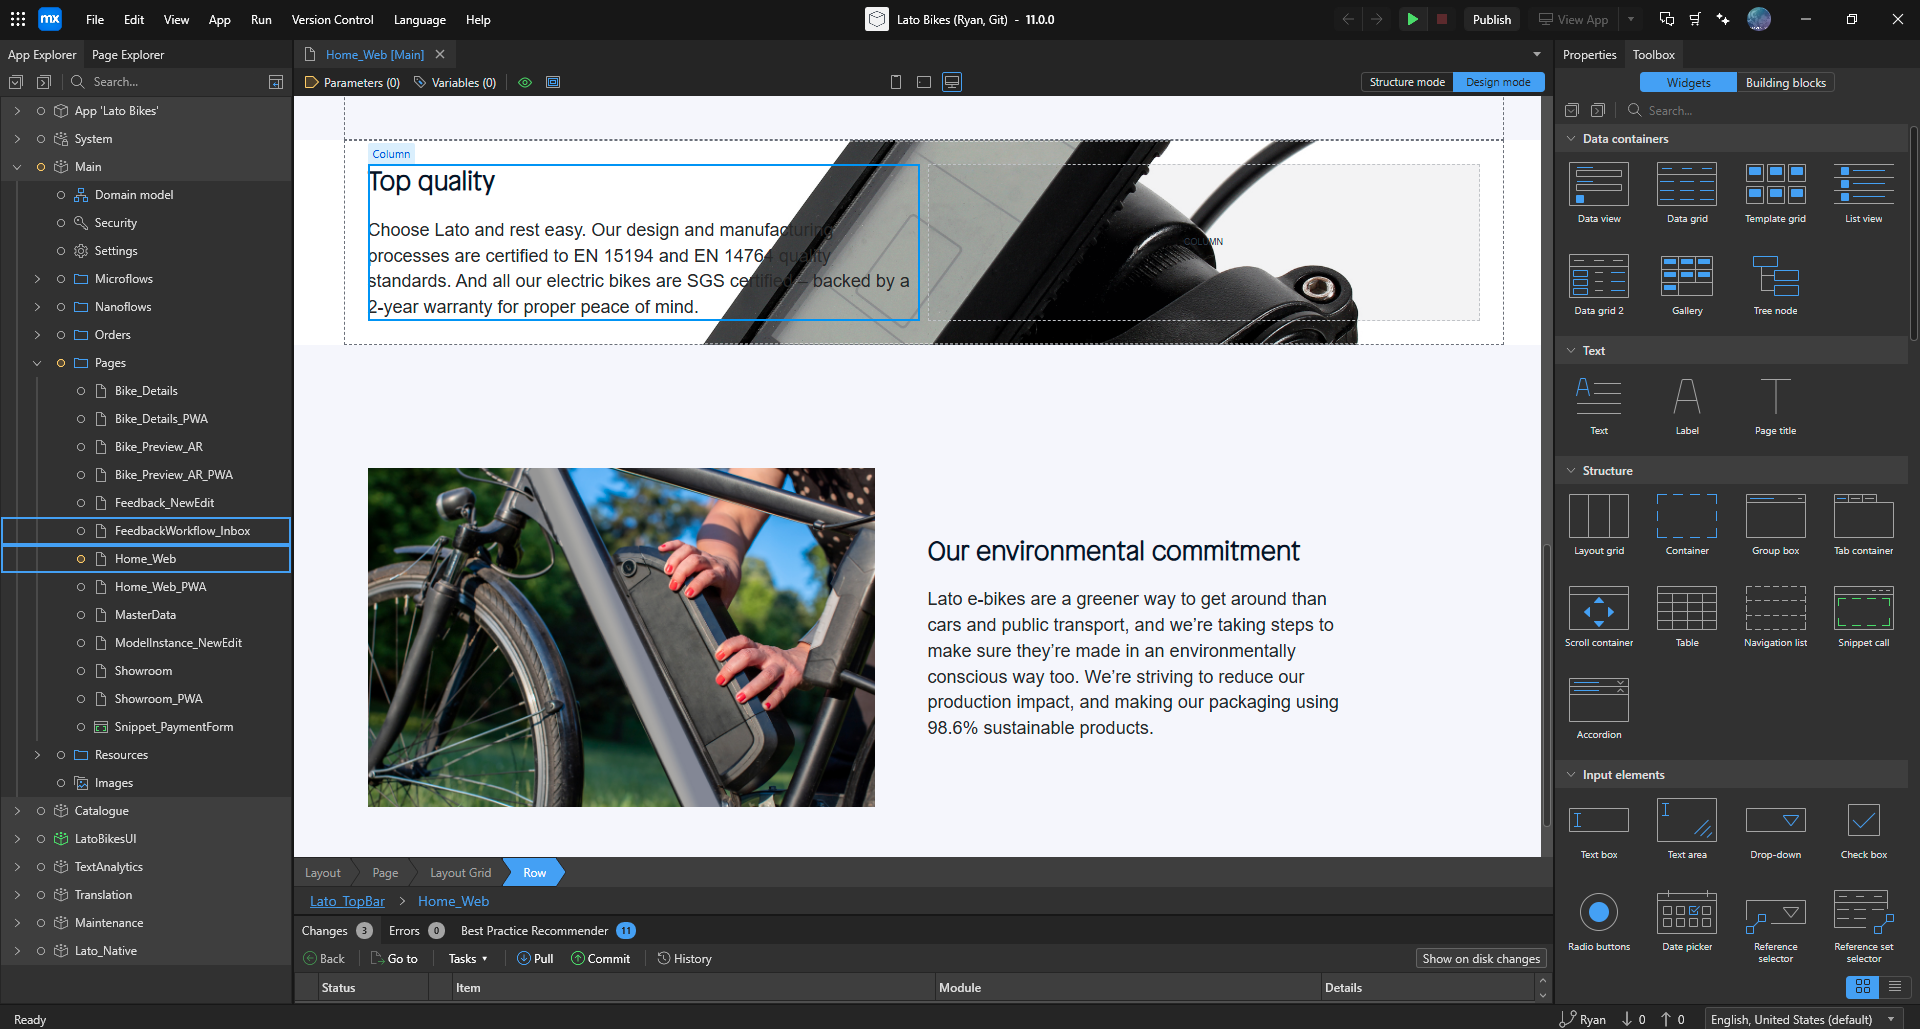1920x1029 pixels.
Task: Click the Publish button
Action: (1491, 20)
